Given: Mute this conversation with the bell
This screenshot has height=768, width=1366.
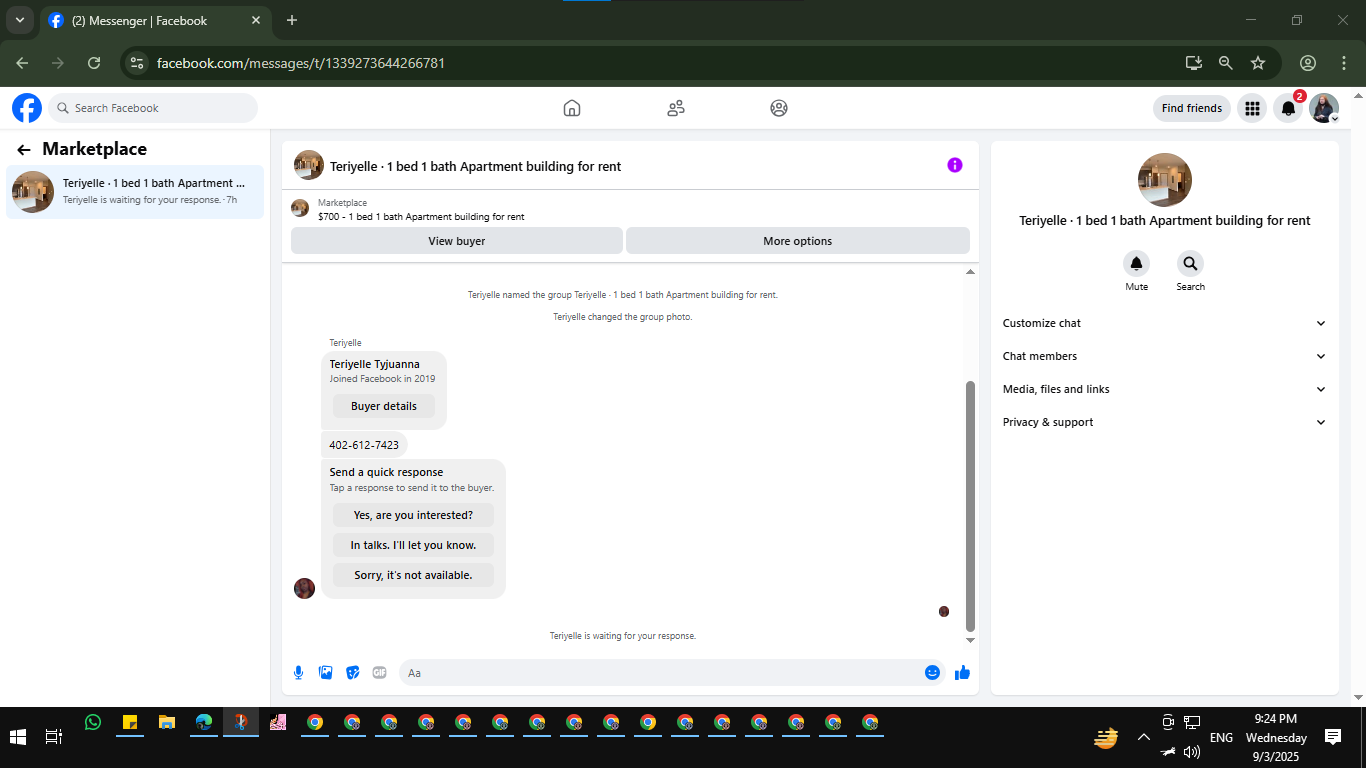Looking at the screenshot, I should [1136, 264].
